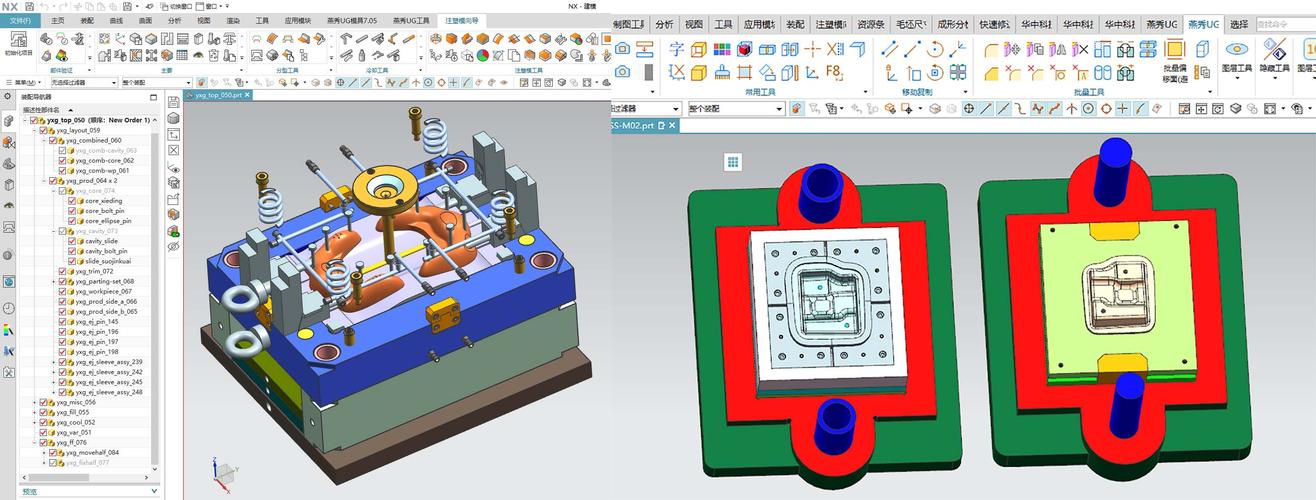Click the F8 view alignment icon

coord(832,72)
